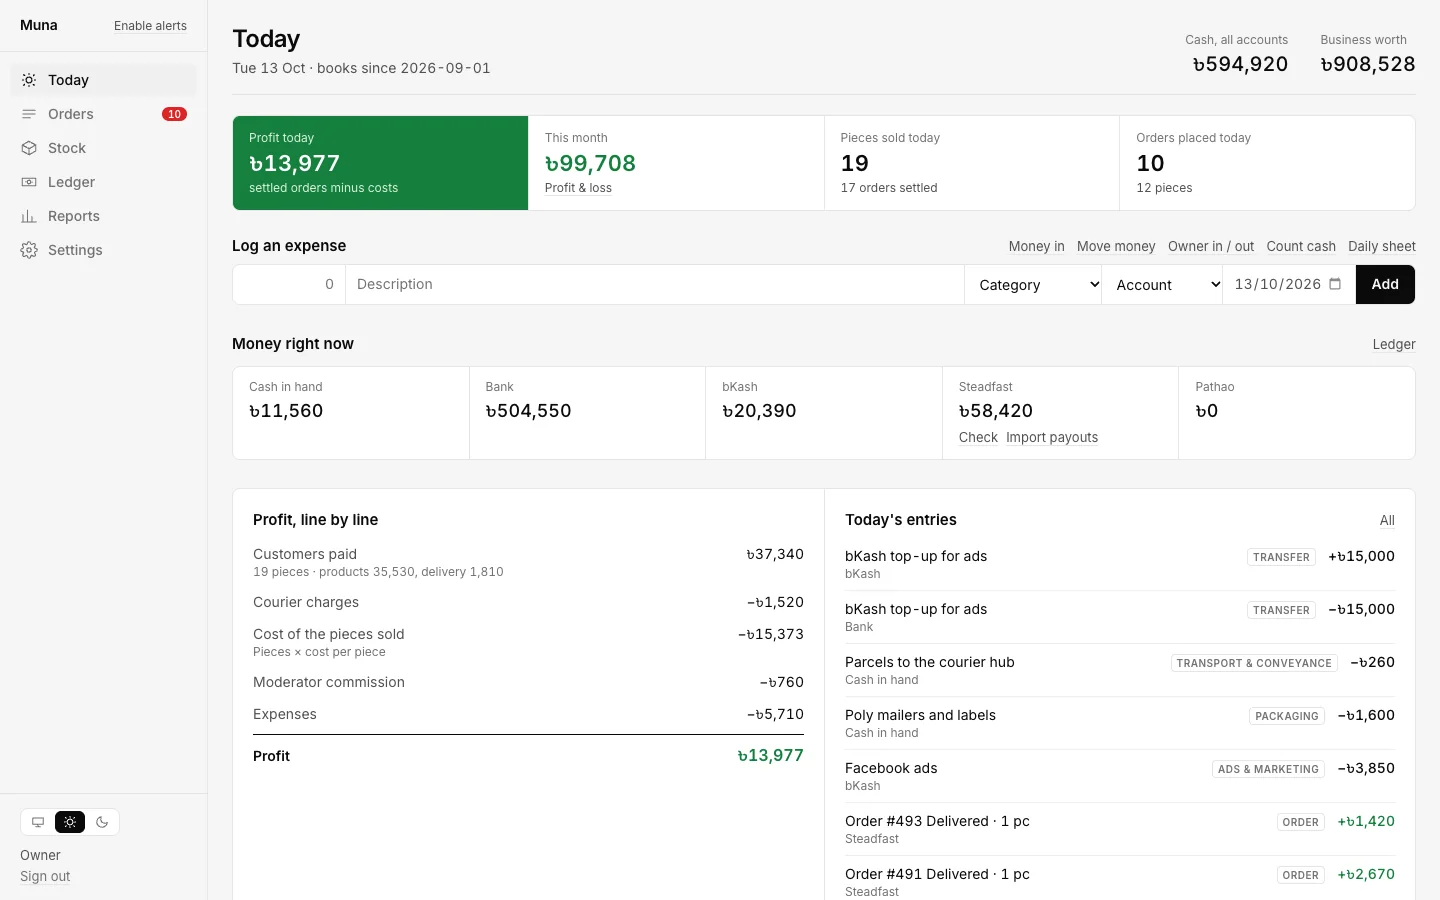Select the dark theme moon toggle
This screenshot has height=900, width=1440.
click(x=102, y=822)
